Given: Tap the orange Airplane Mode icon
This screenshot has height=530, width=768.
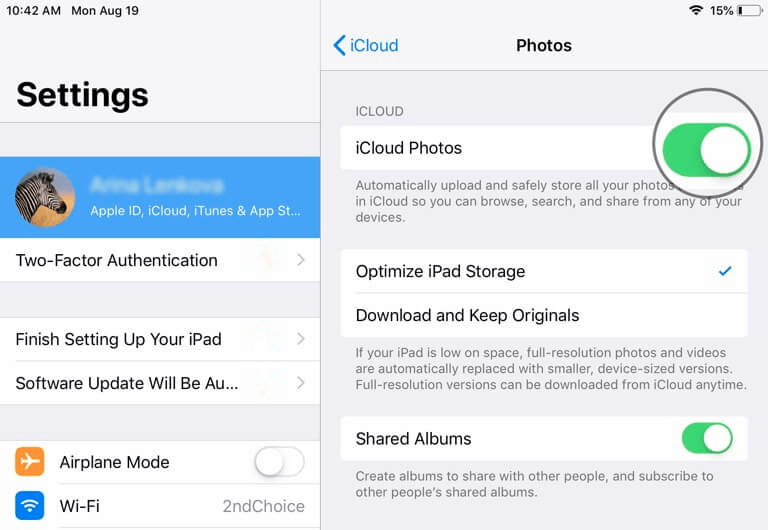Looking at the screenshot, I should click(29, 461).
